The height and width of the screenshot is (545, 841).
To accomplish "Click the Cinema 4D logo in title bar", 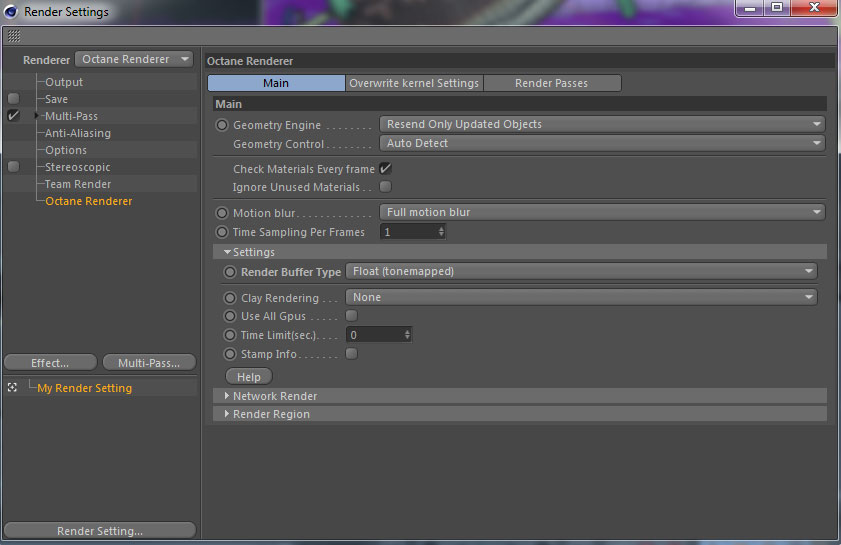I will (x=11, y=11).
